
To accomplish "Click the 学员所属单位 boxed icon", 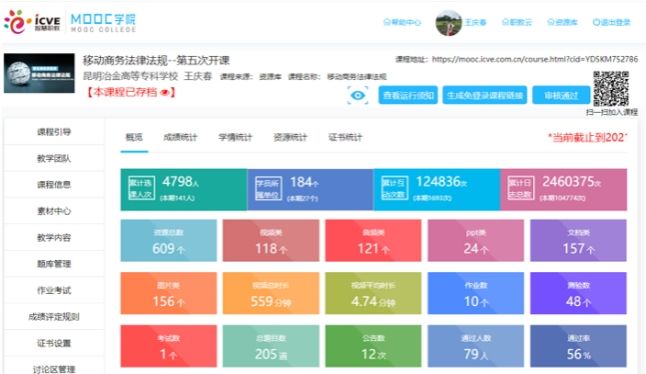I will pos(268,189).
